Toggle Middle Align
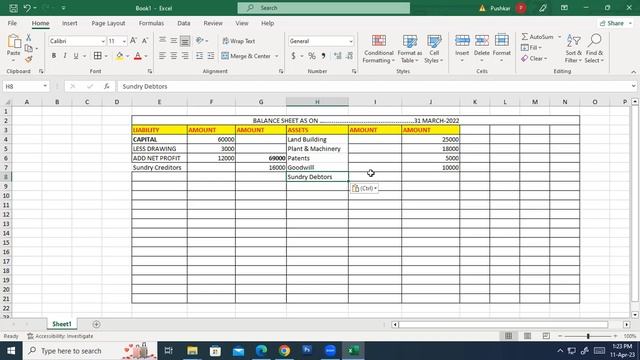This screenshot has height=360, width=640. [174, 40]
